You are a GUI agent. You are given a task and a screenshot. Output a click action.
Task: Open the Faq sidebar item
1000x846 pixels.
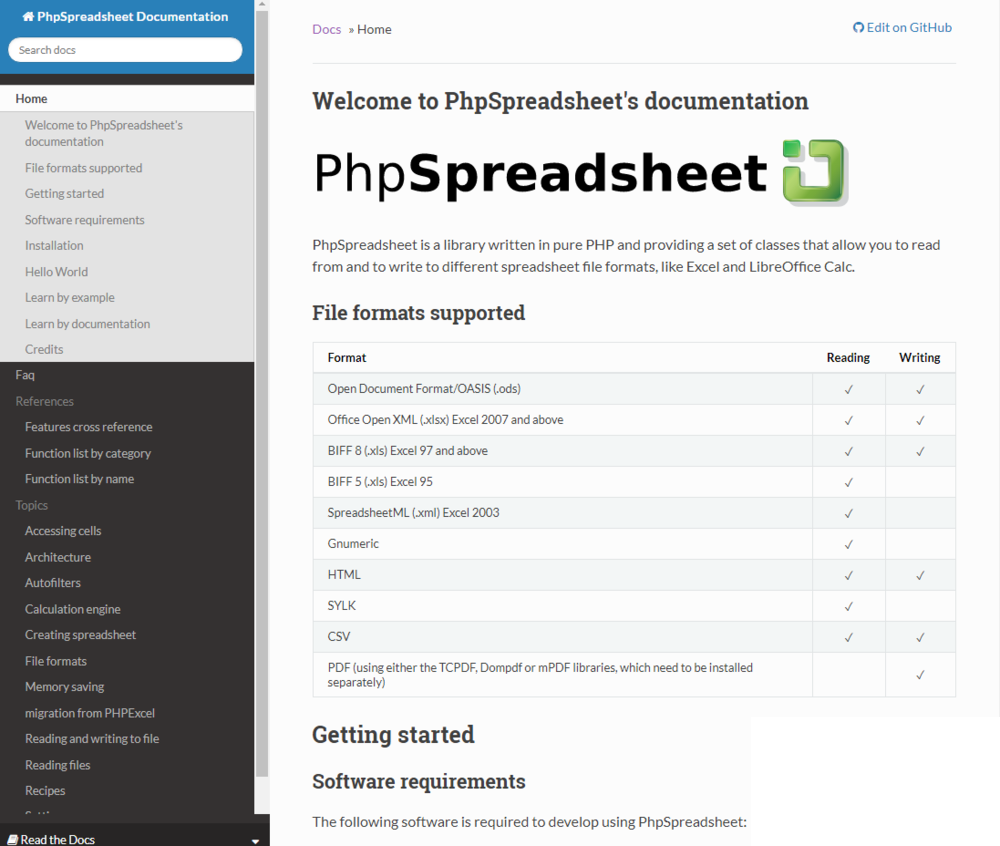coord(25,375)
